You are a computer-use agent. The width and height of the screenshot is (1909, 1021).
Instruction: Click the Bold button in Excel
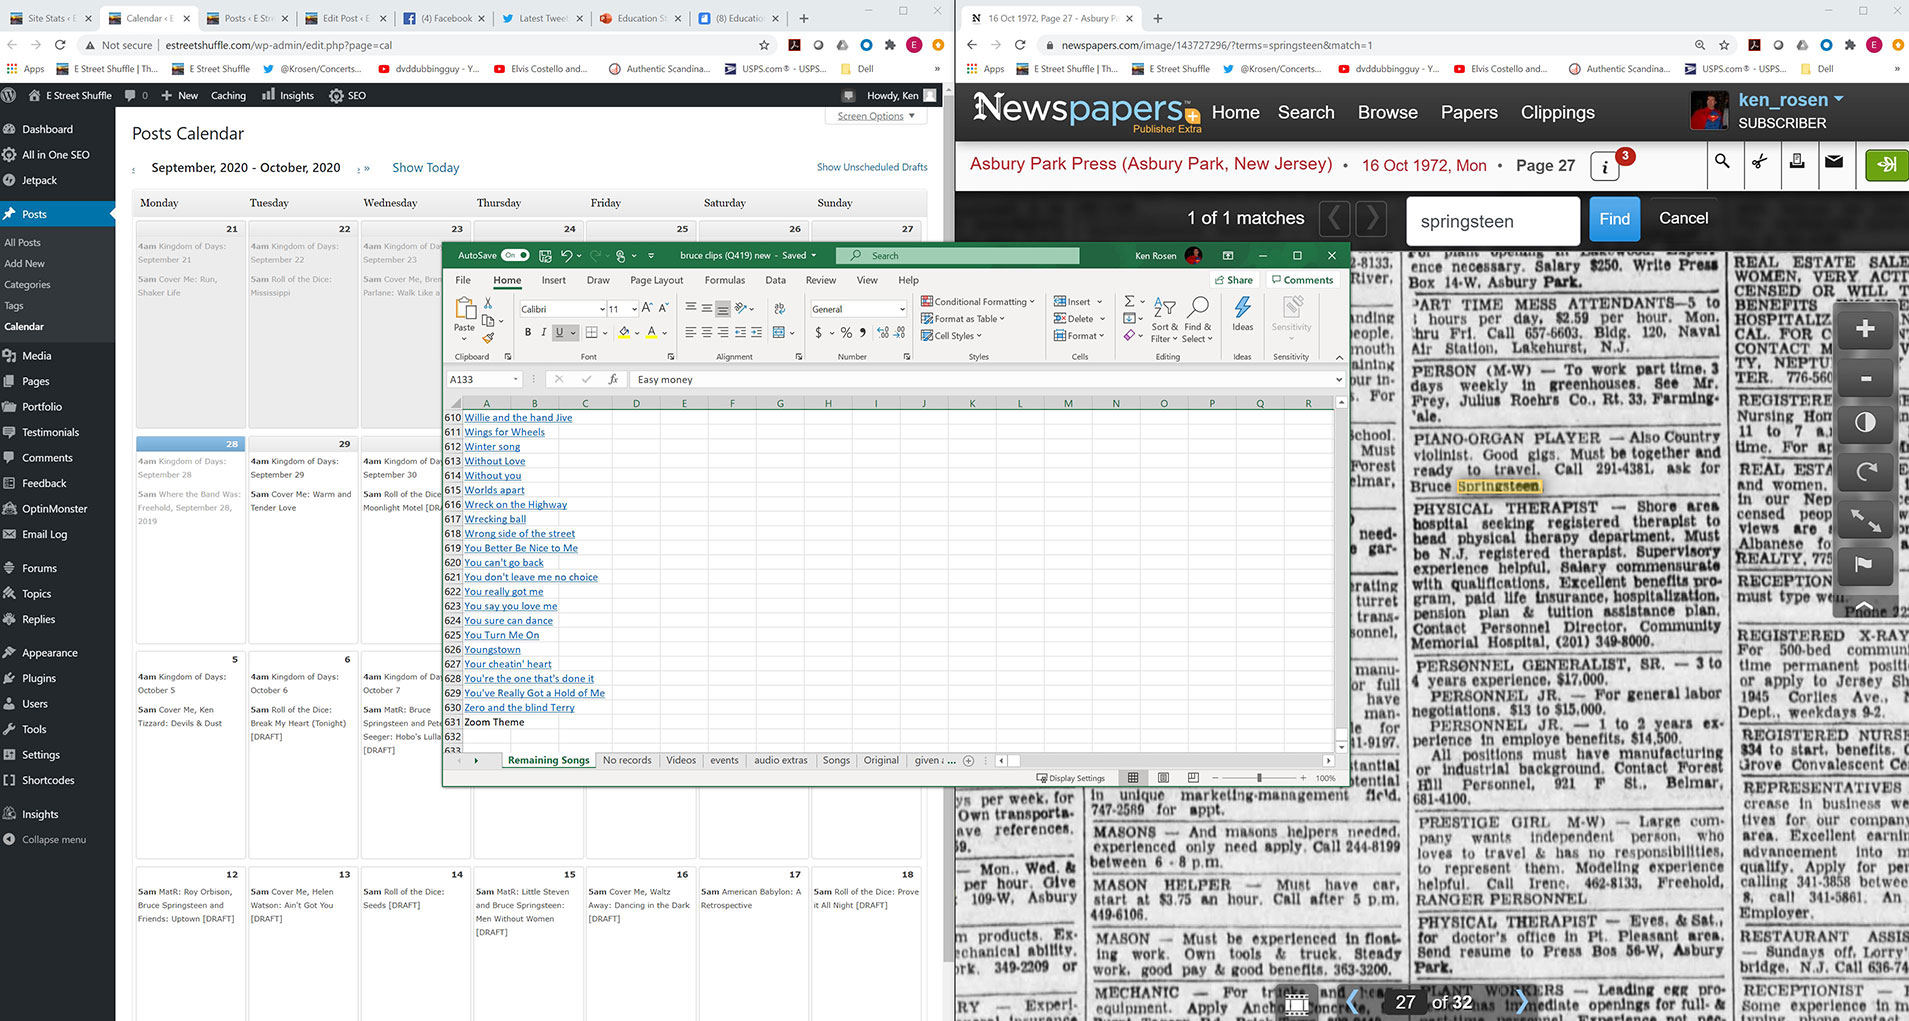pyautogui.click(x=528, y=332)
